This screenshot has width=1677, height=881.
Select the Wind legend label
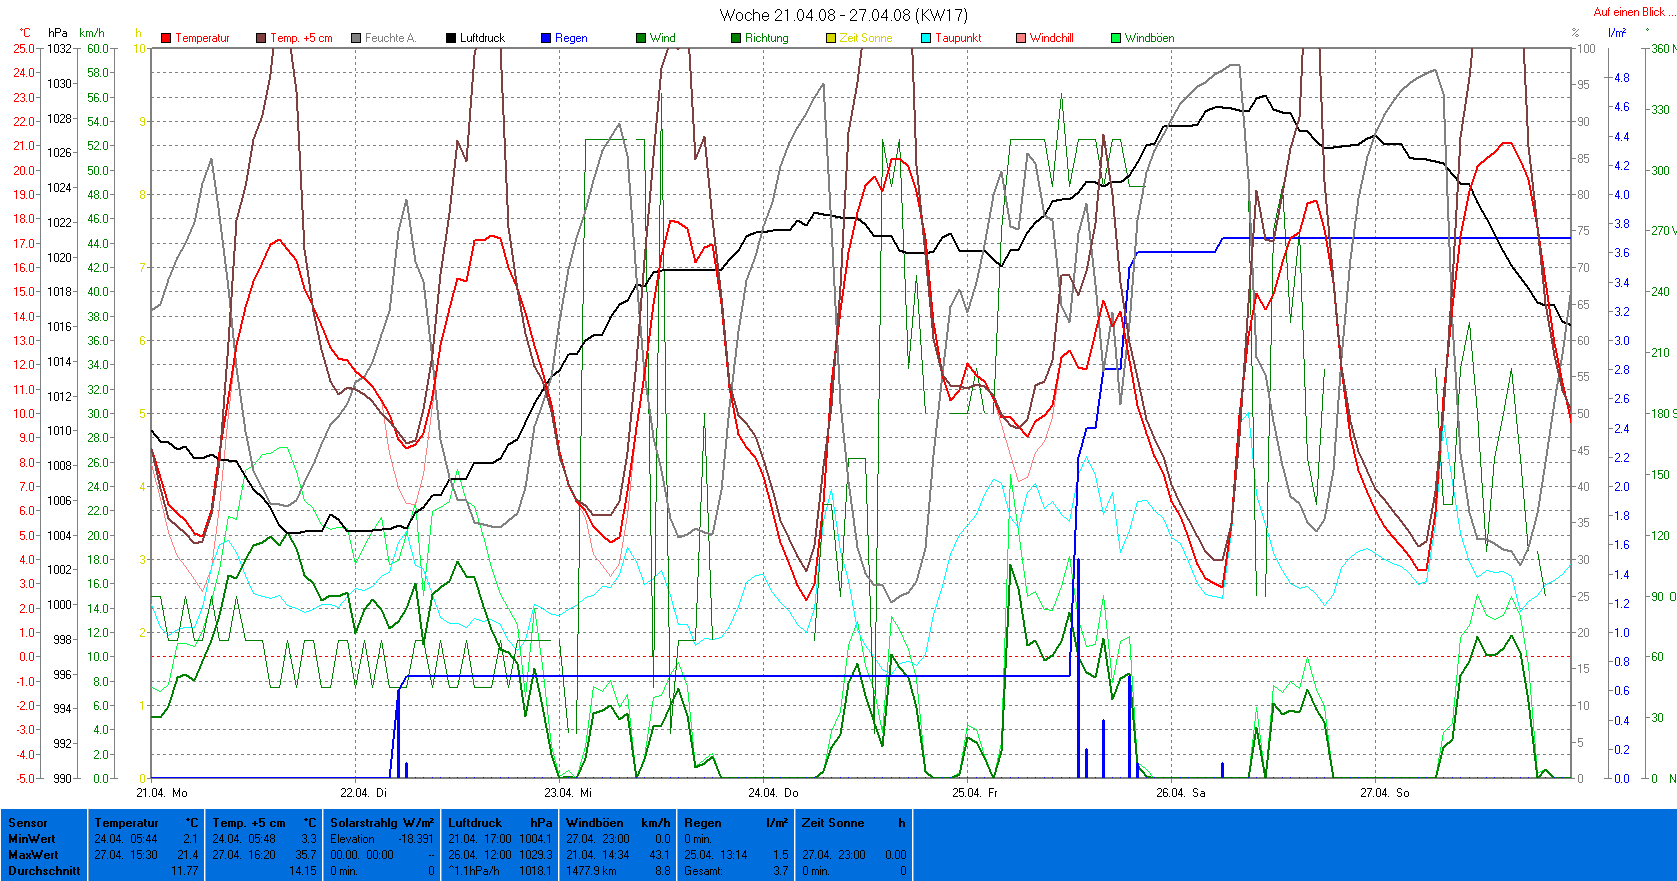pos(662,38)
